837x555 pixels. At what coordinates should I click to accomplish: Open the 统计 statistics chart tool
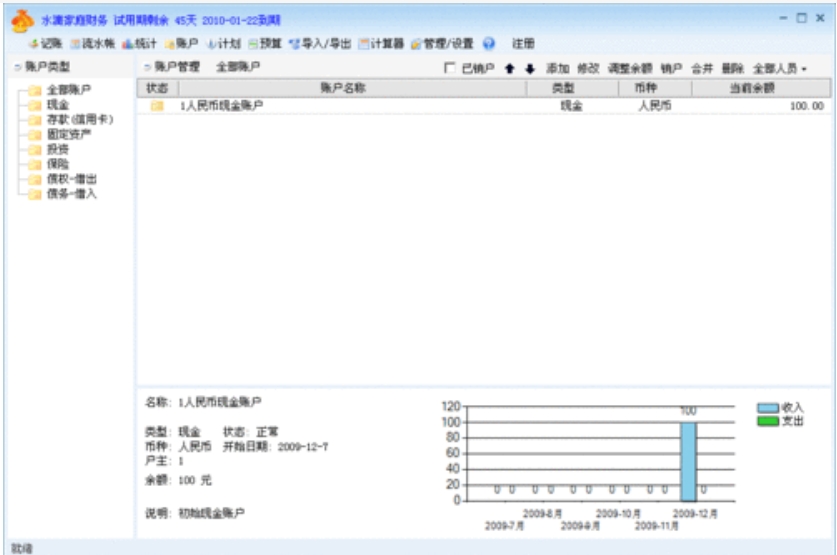click(x=139, y=44)
